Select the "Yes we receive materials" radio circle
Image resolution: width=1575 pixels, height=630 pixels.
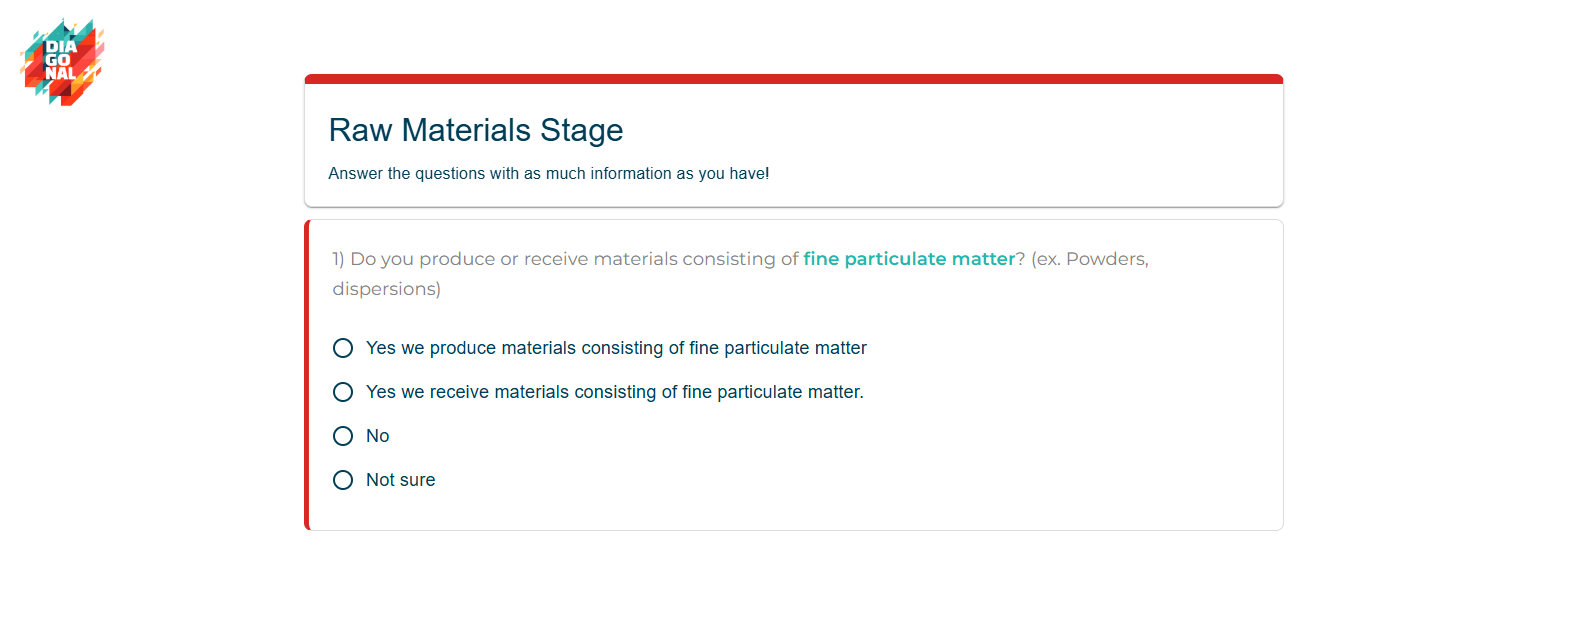343,392
